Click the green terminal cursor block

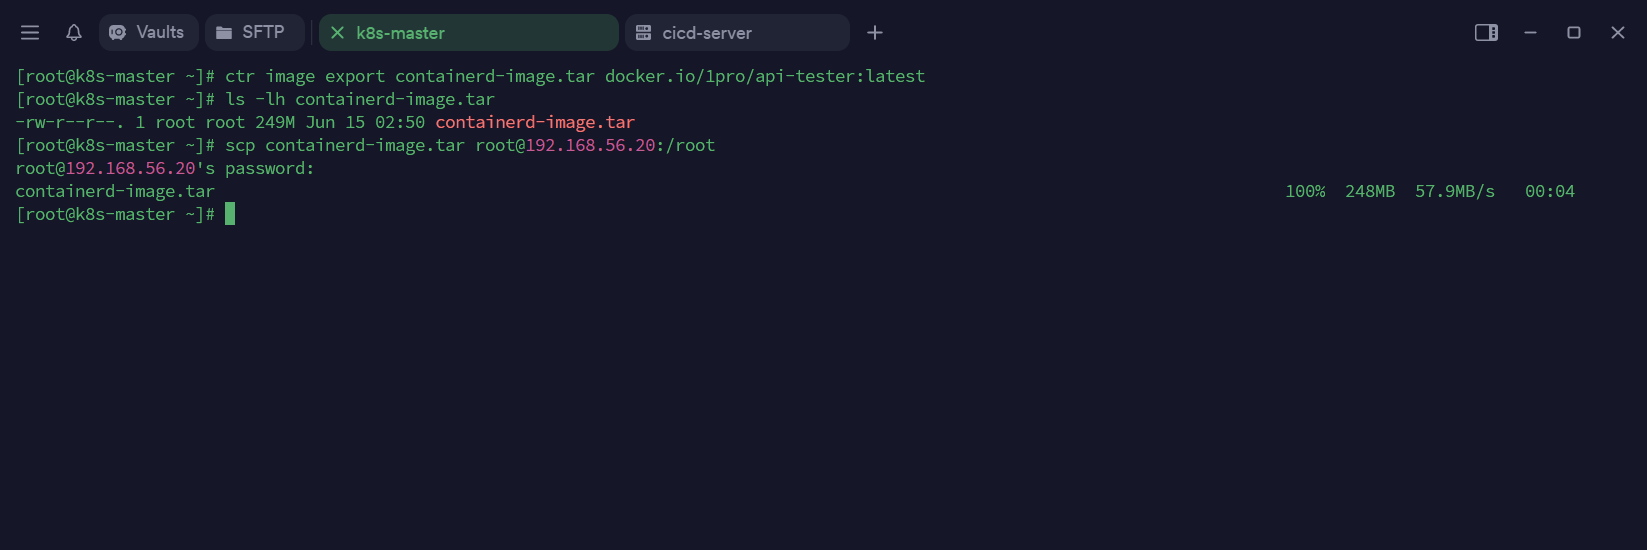(230, 214)
